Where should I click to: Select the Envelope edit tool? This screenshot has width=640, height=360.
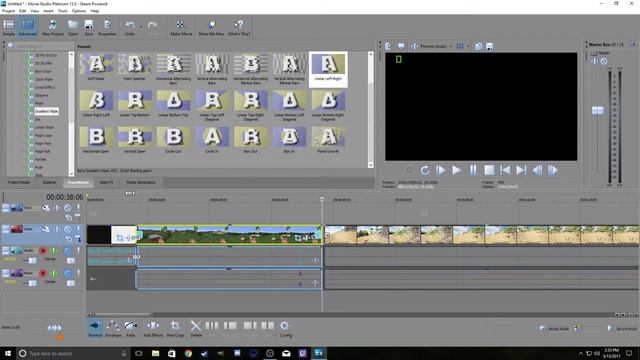click(x=113, y=329)
